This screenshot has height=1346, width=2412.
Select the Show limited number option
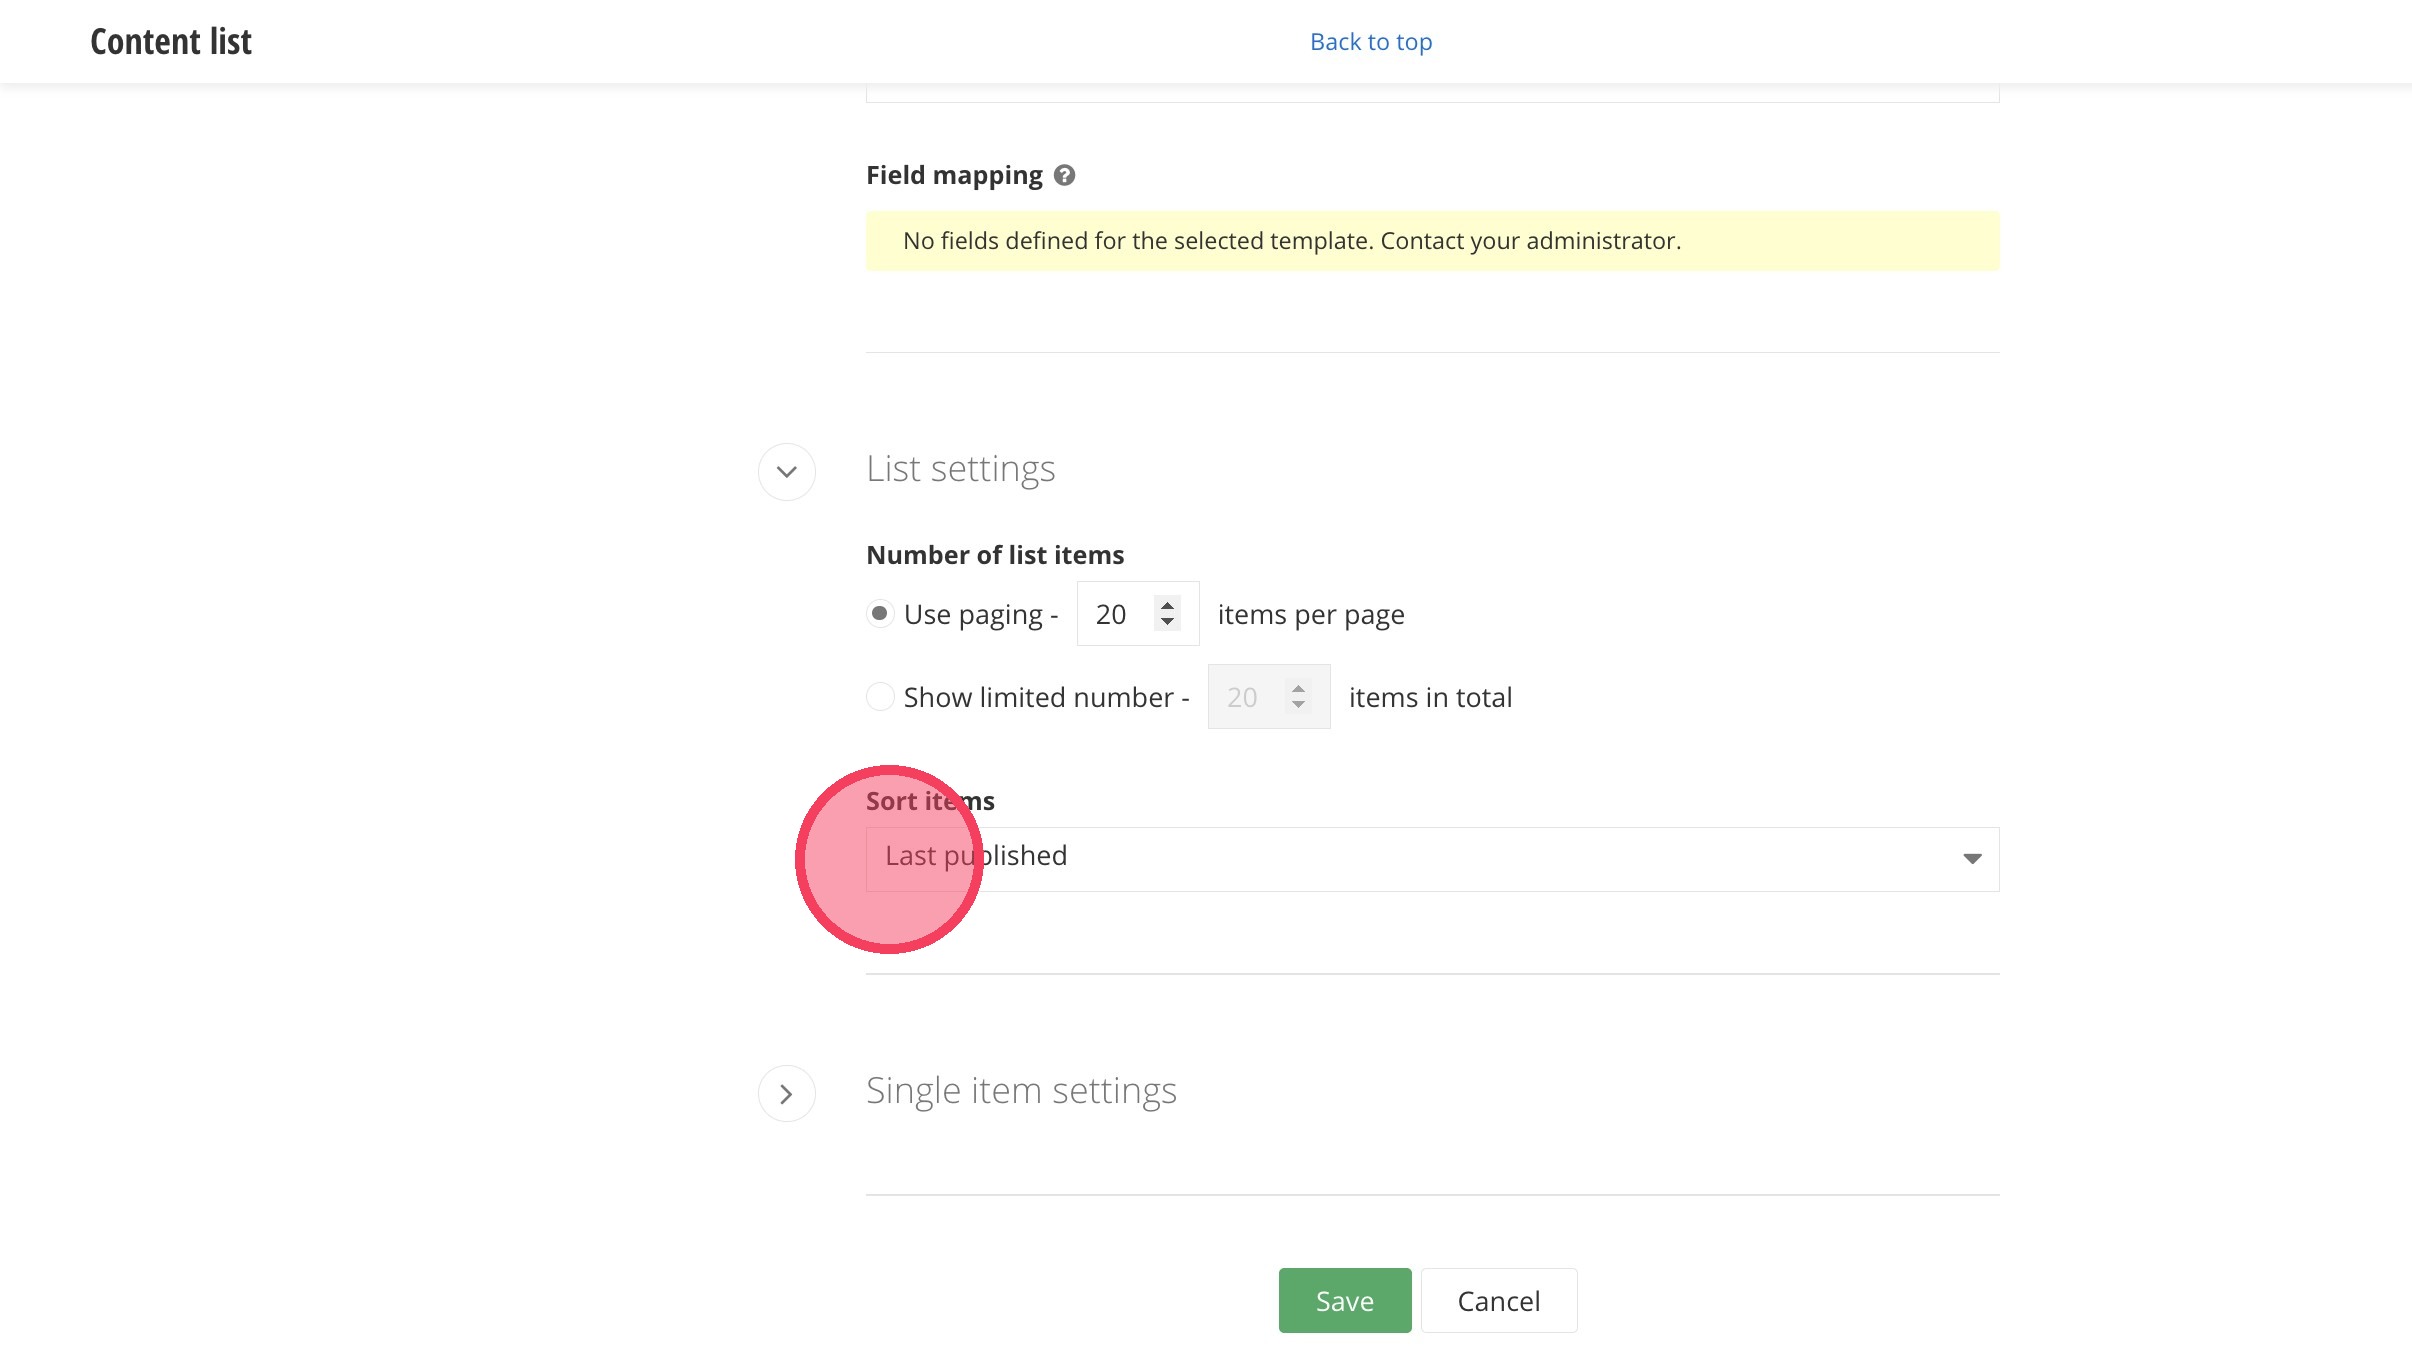(x=880, y=696)
